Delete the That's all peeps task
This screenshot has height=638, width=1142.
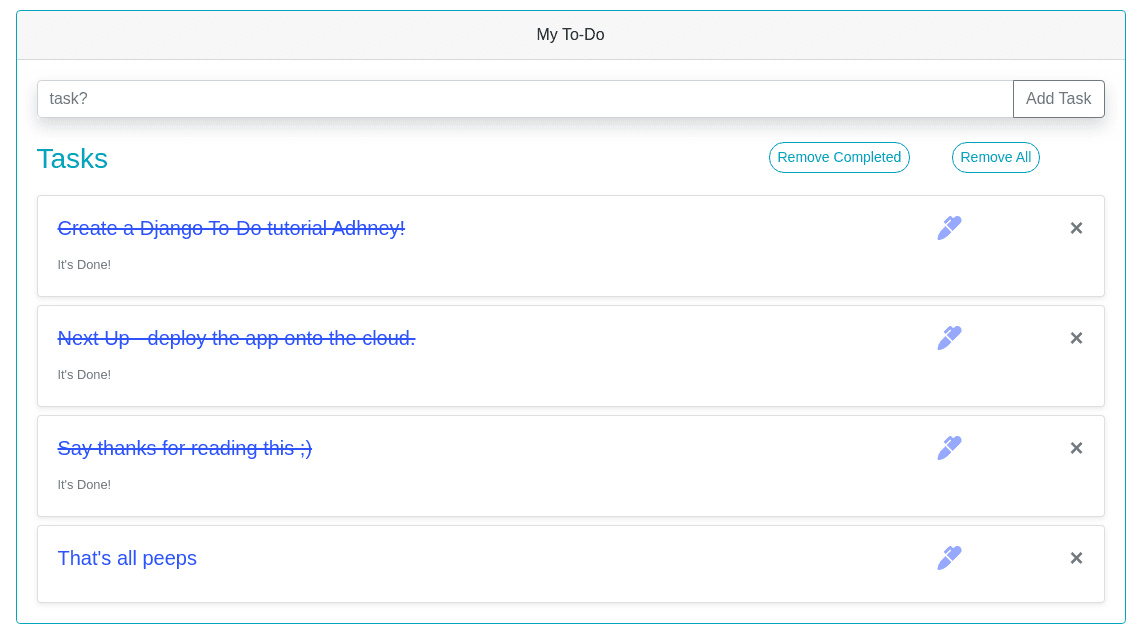click(1076, 558)
